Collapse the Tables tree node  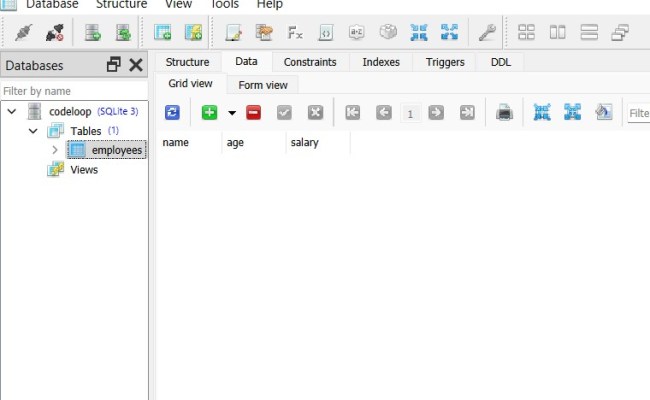tap(33, 131)
